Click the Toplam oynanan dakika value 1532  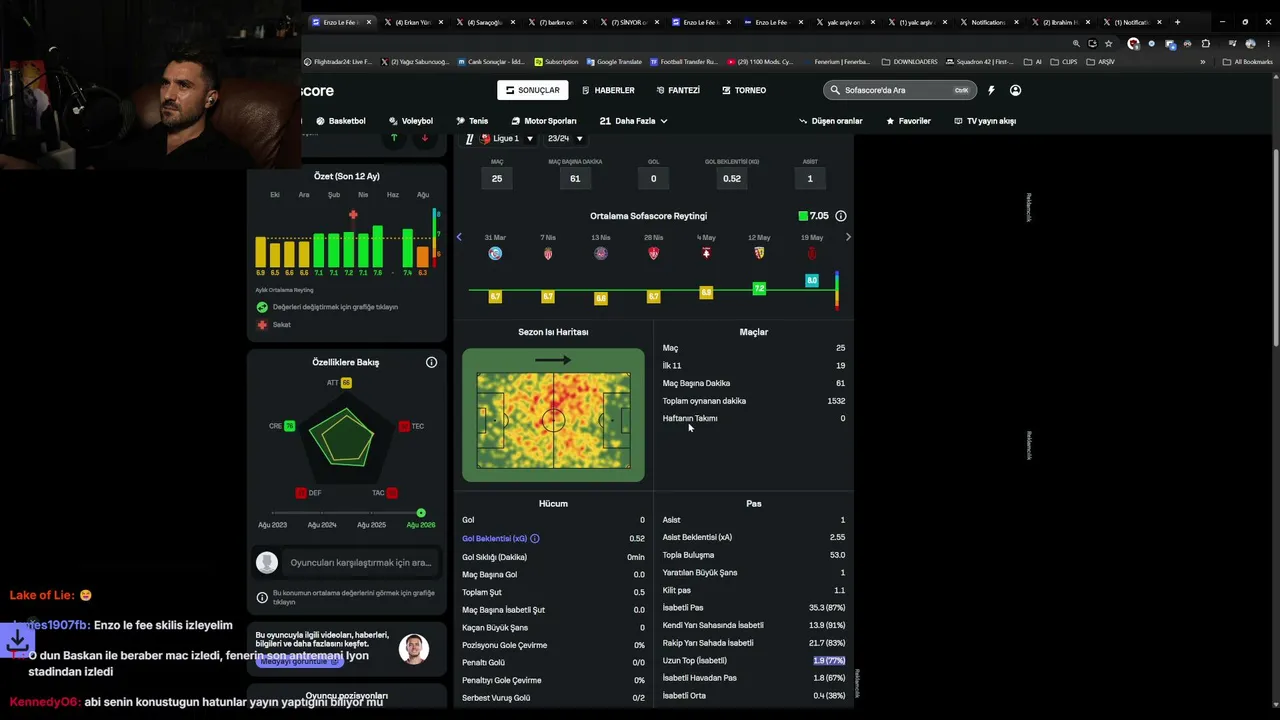(836, 401)
